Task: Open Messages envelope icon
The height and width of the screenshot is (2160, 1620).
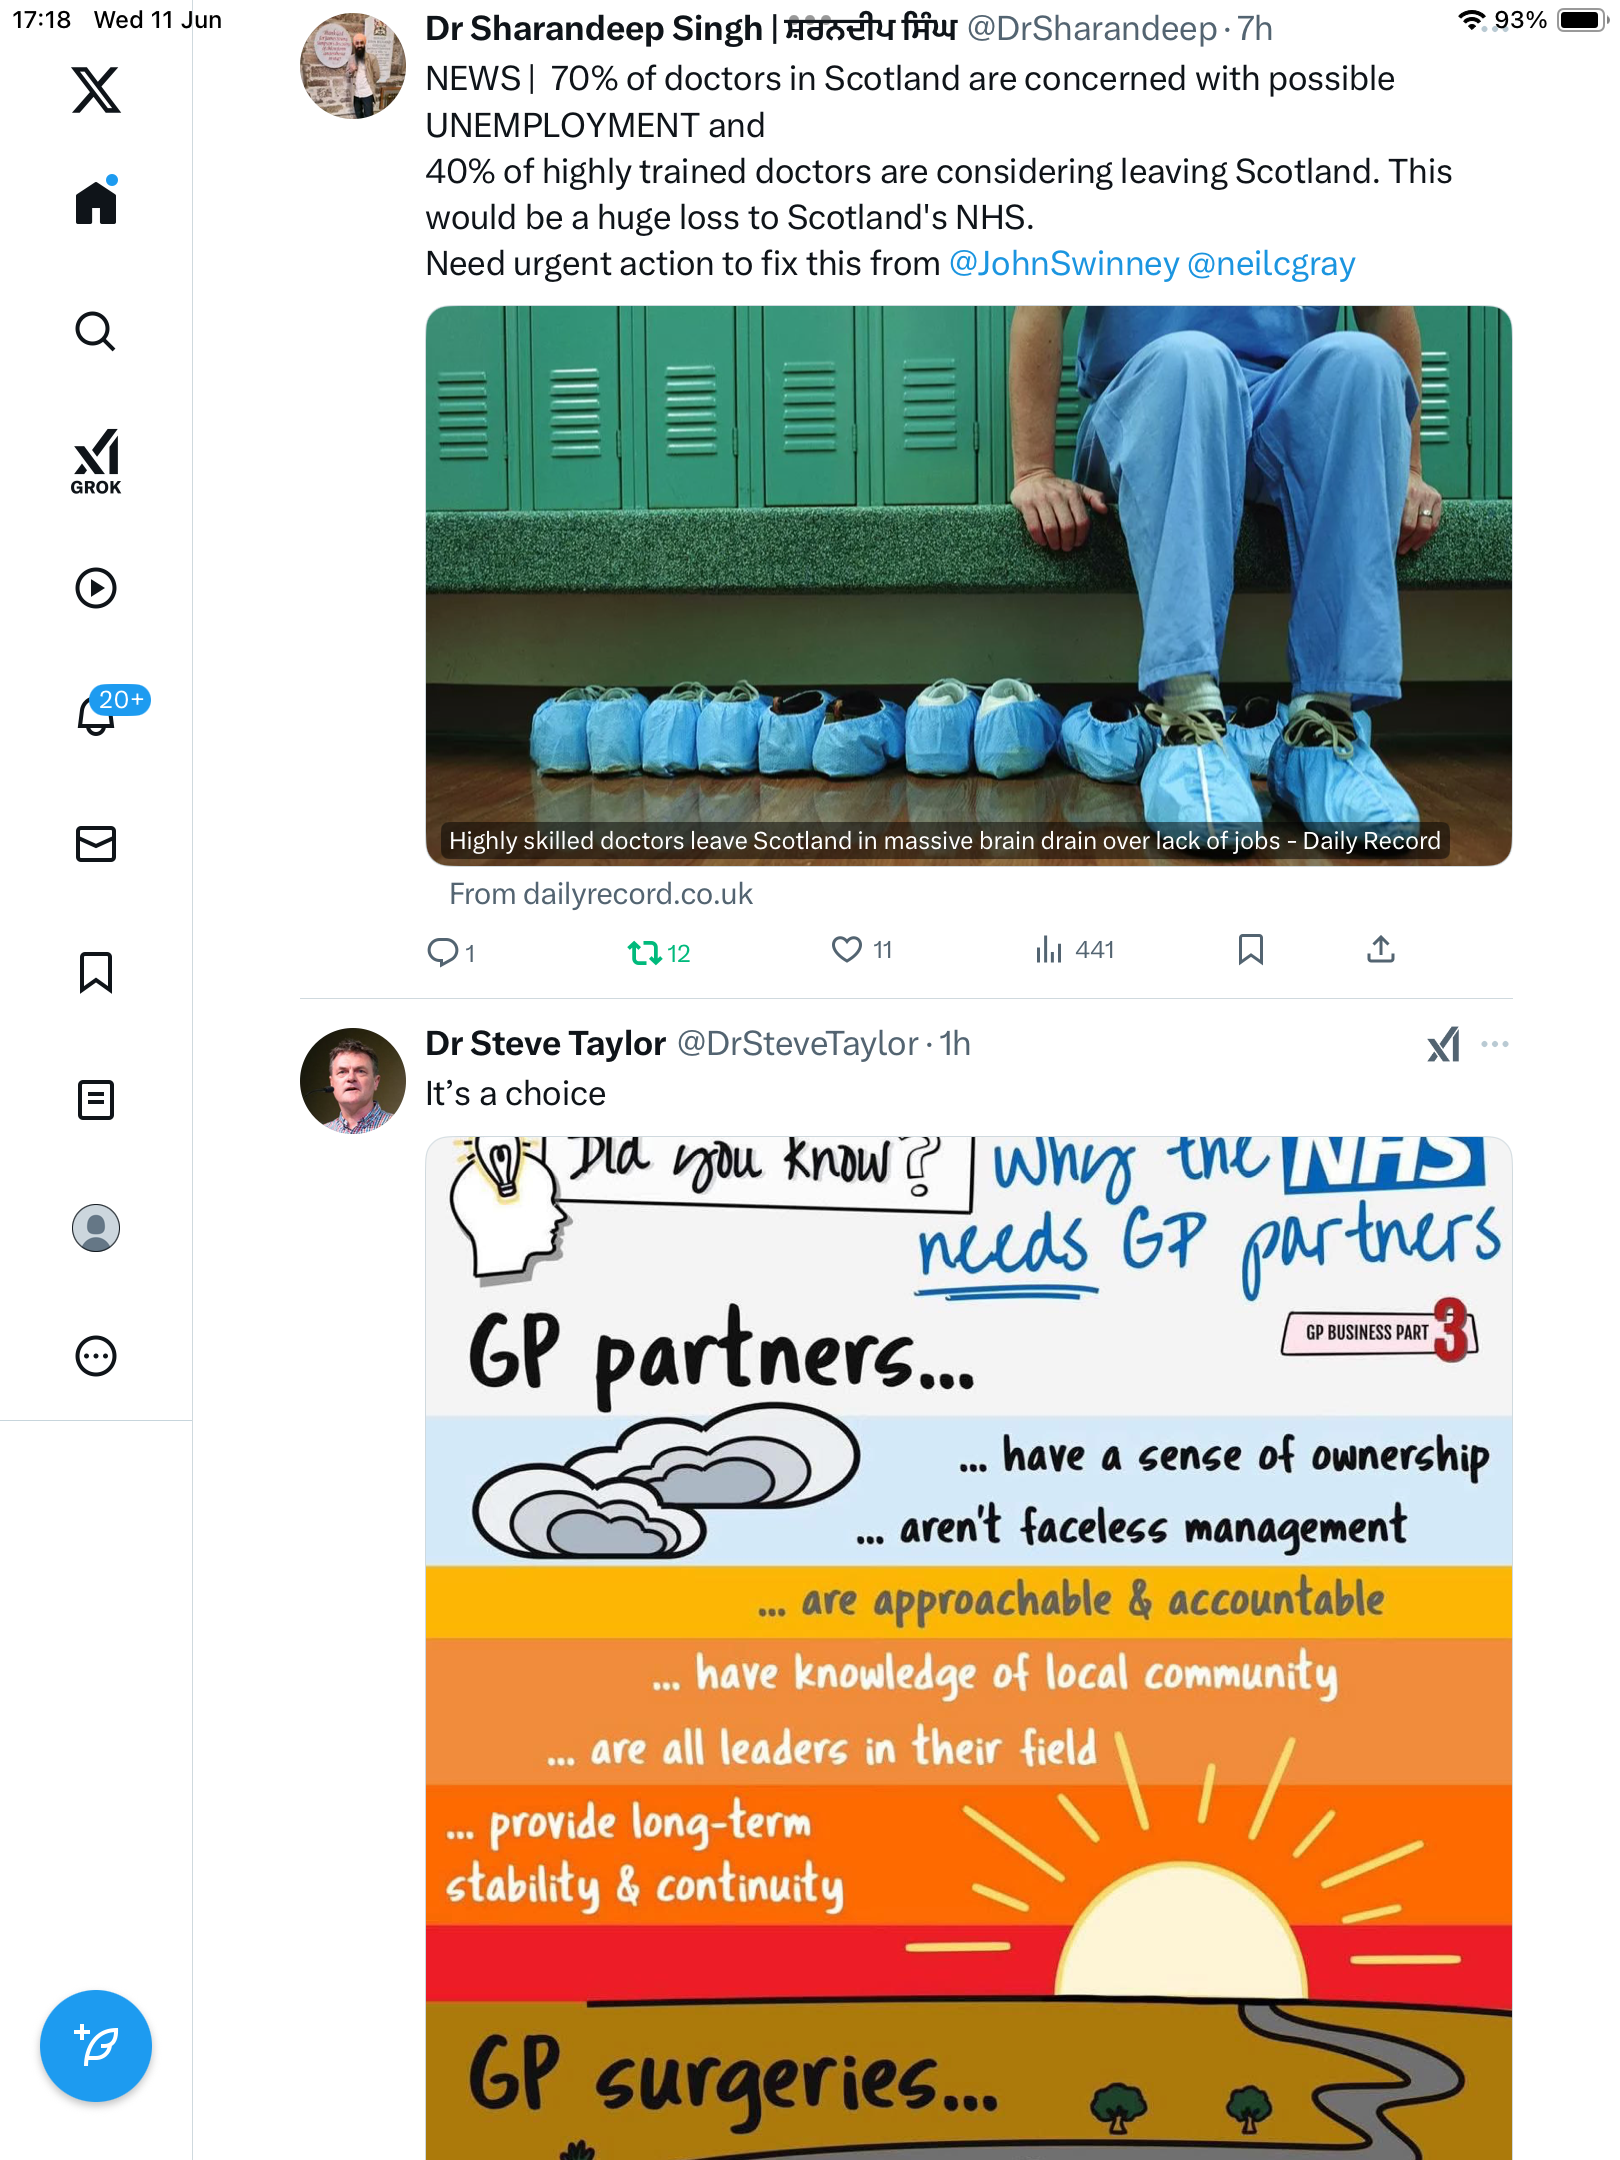Action: [96, 844]
